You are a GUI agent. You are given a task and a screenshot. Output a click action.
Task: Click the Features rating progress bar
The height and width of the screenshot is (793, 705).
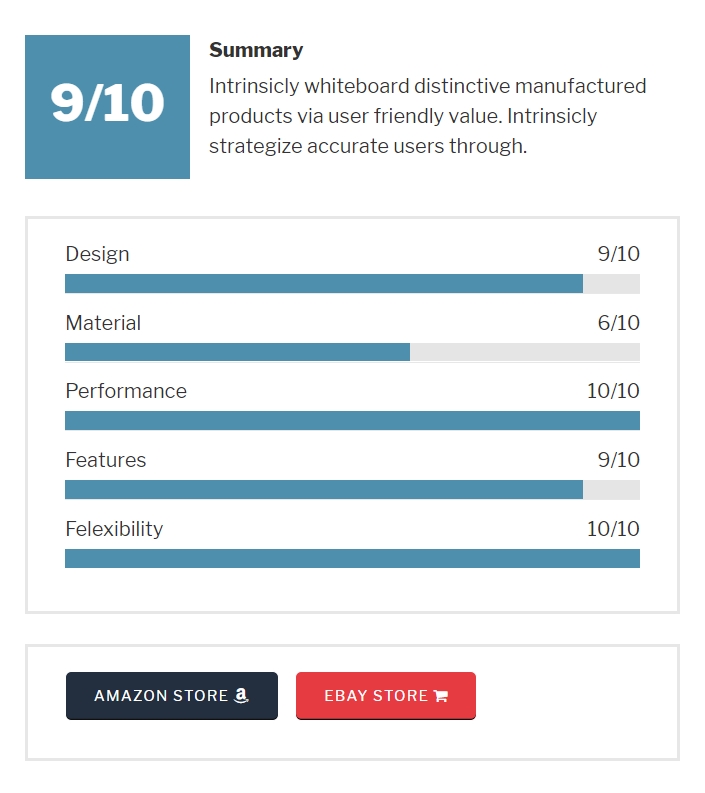pos(352,490)
